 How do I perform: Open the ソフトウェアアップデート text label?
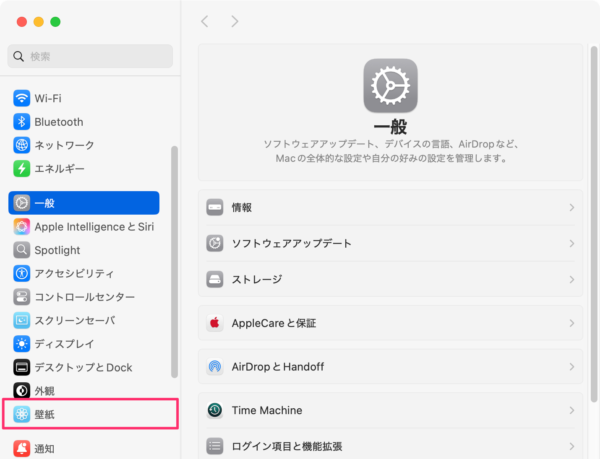click(x=292, y=243)
